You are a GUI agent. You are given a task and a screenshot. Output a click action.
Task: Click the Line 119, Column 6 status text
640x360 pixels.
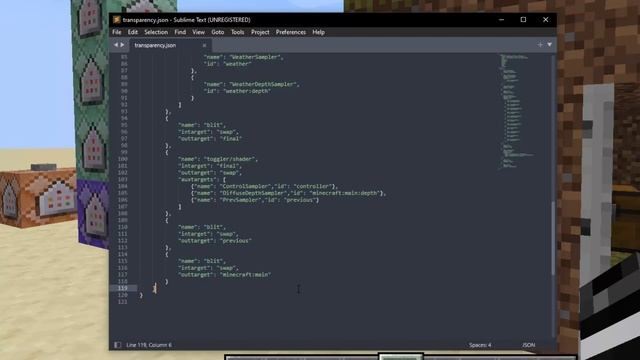(149, 345)
